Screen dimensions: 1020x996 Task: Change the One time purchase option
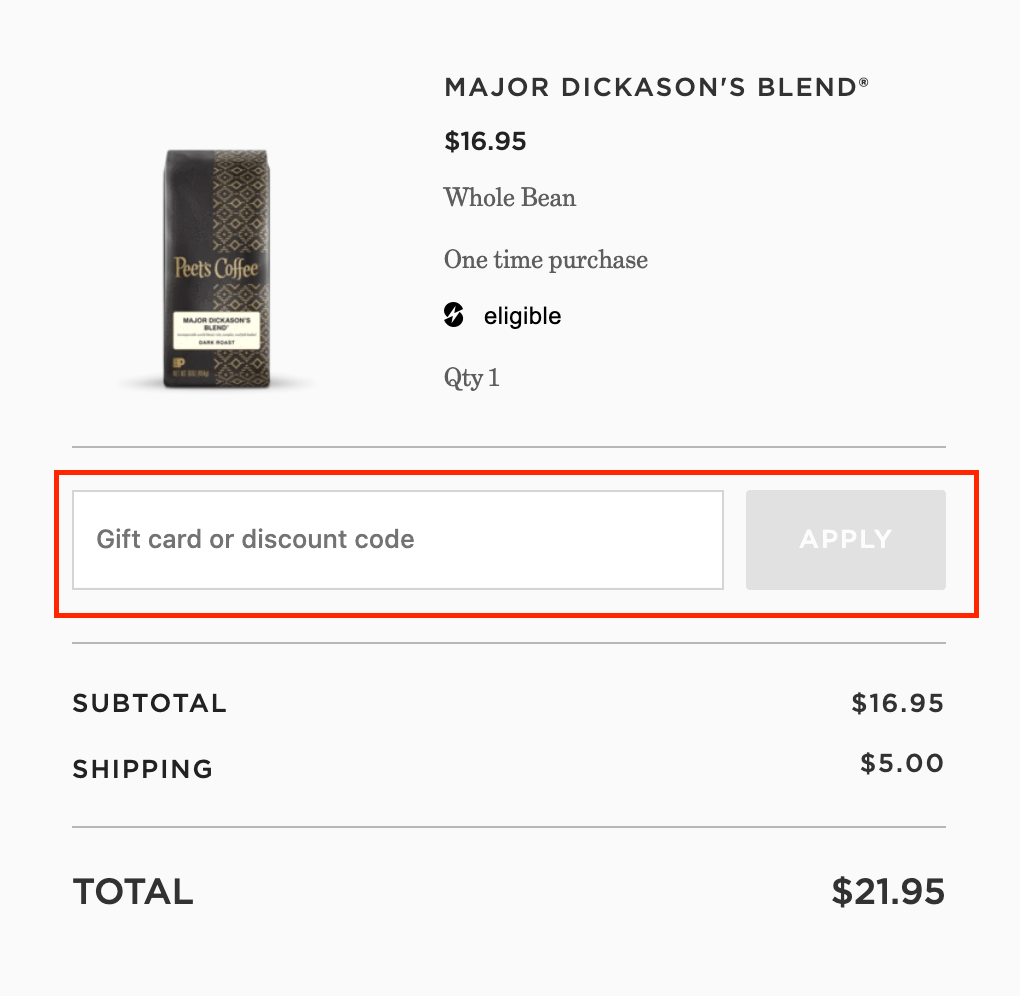click(x=546, y=259)
